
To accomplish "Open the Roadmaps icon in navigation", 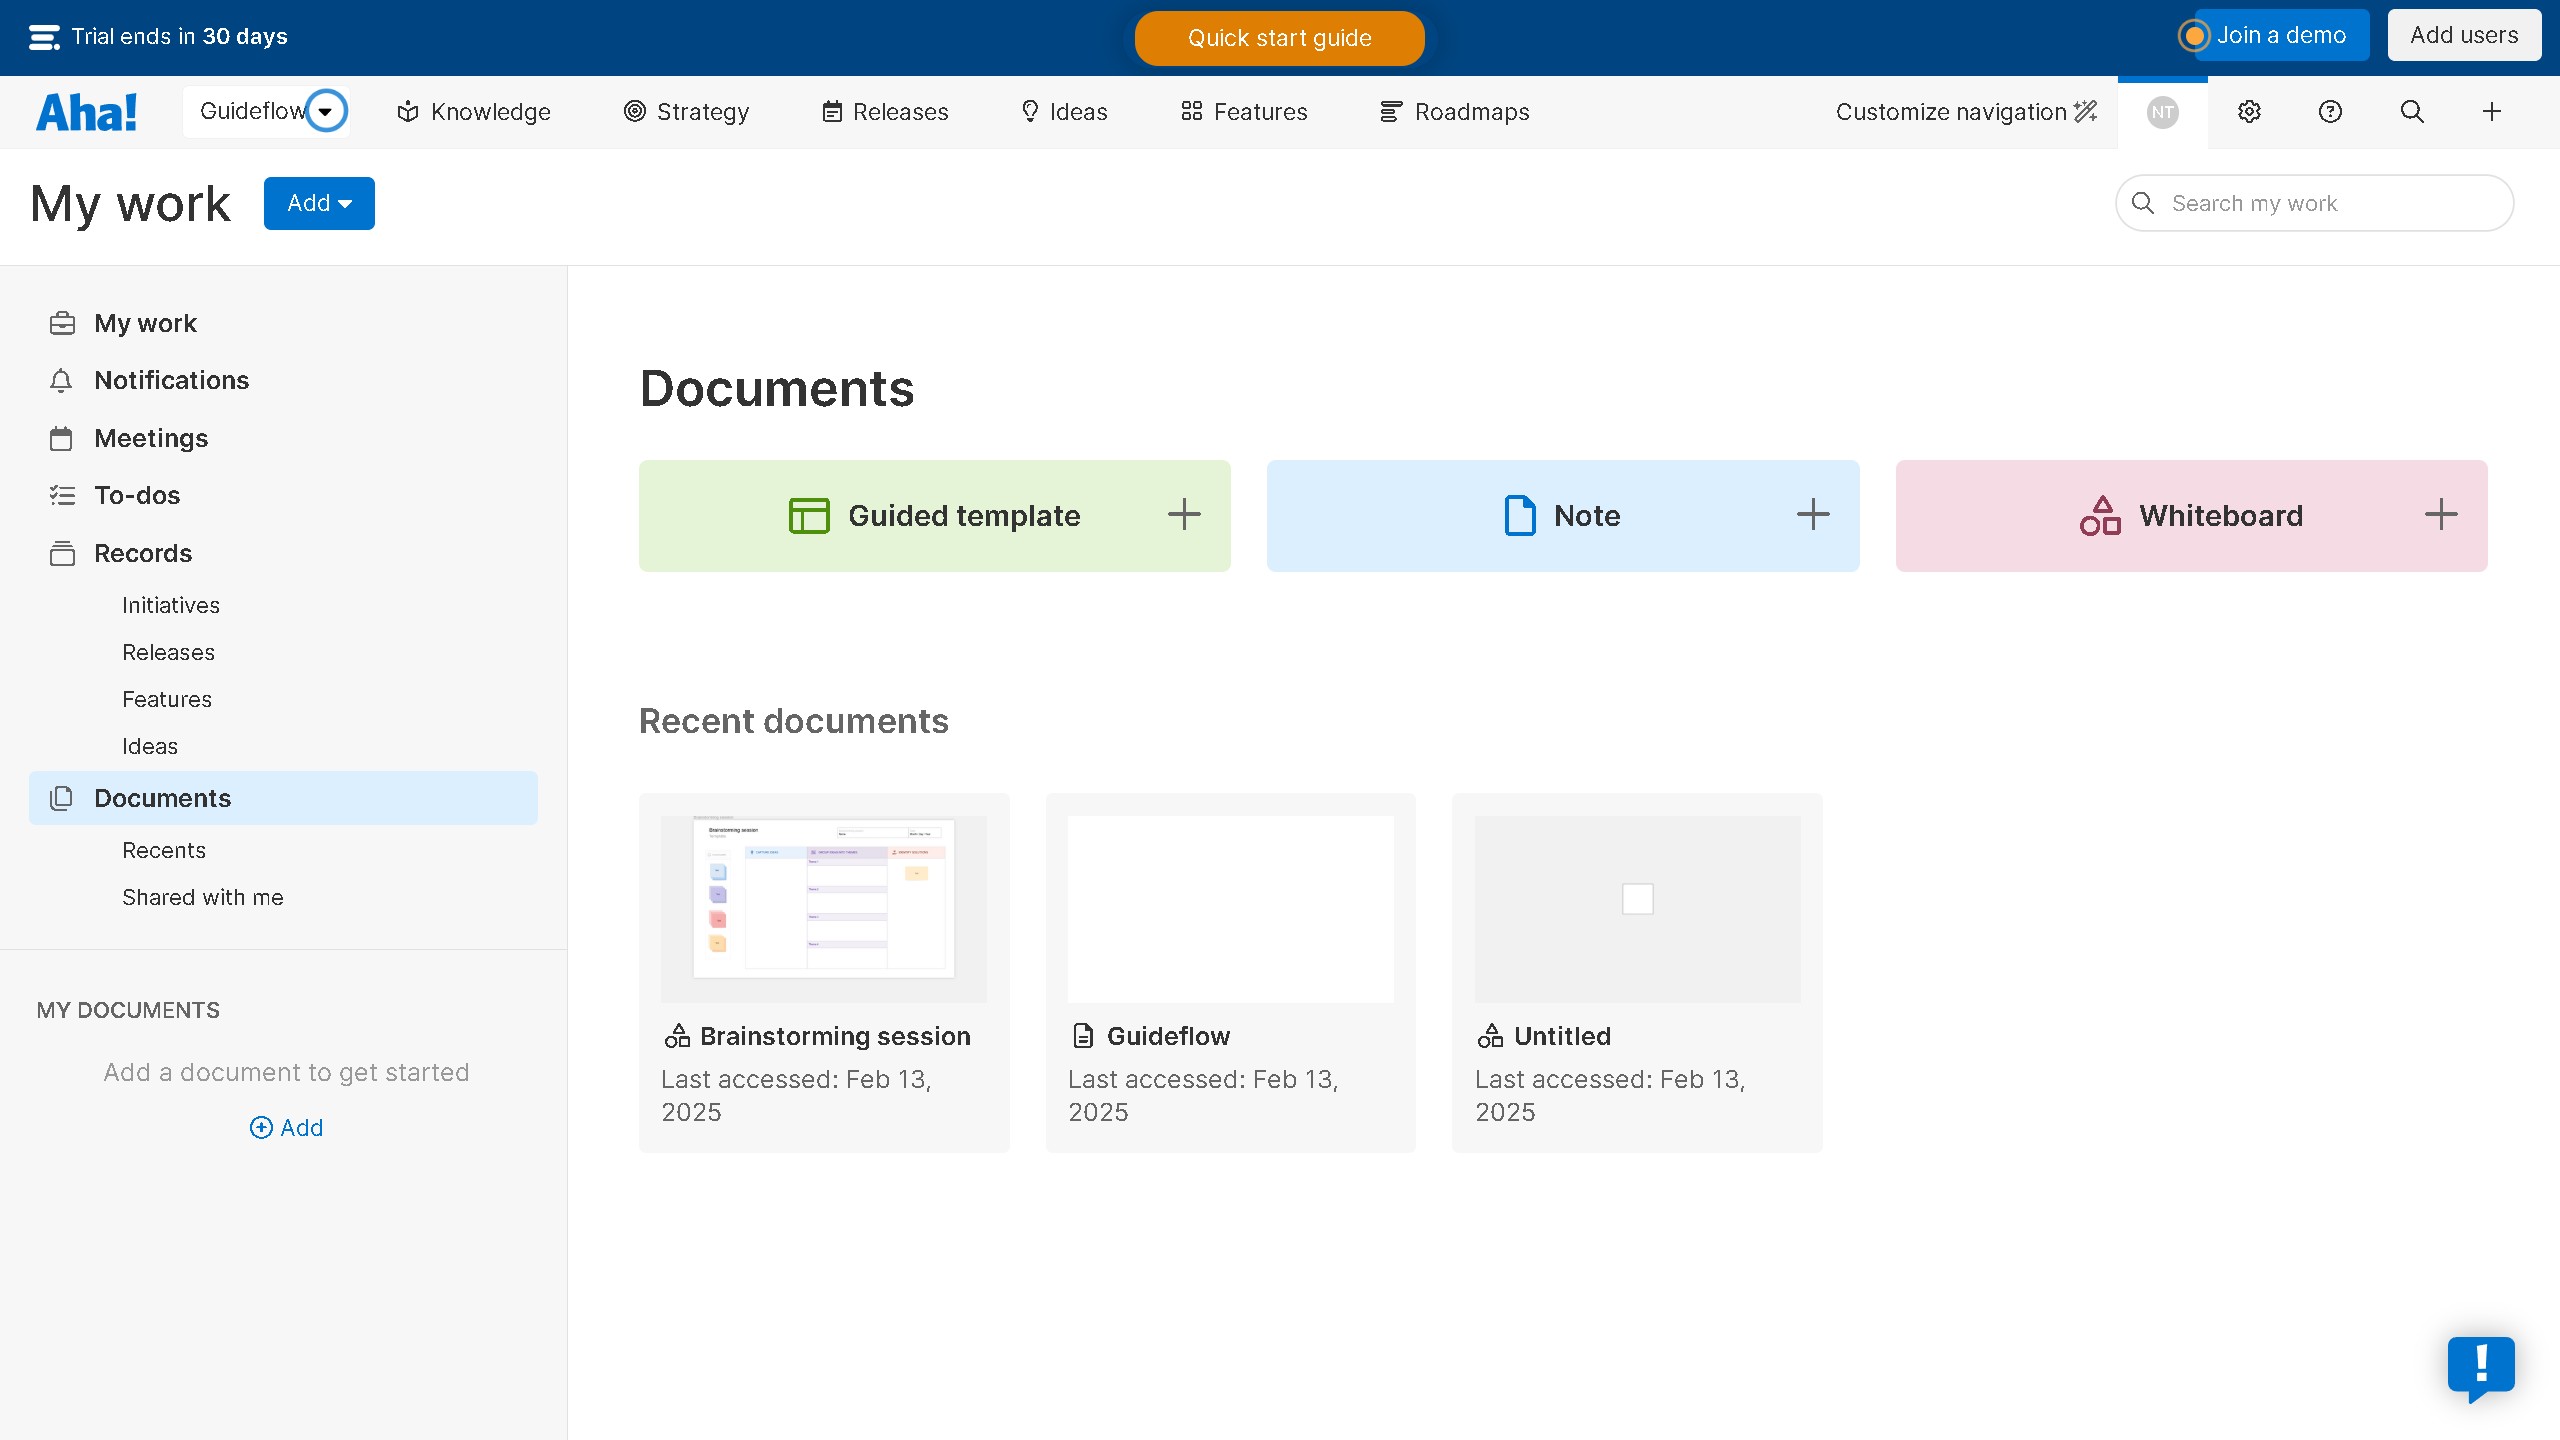I will [1390, 111].
